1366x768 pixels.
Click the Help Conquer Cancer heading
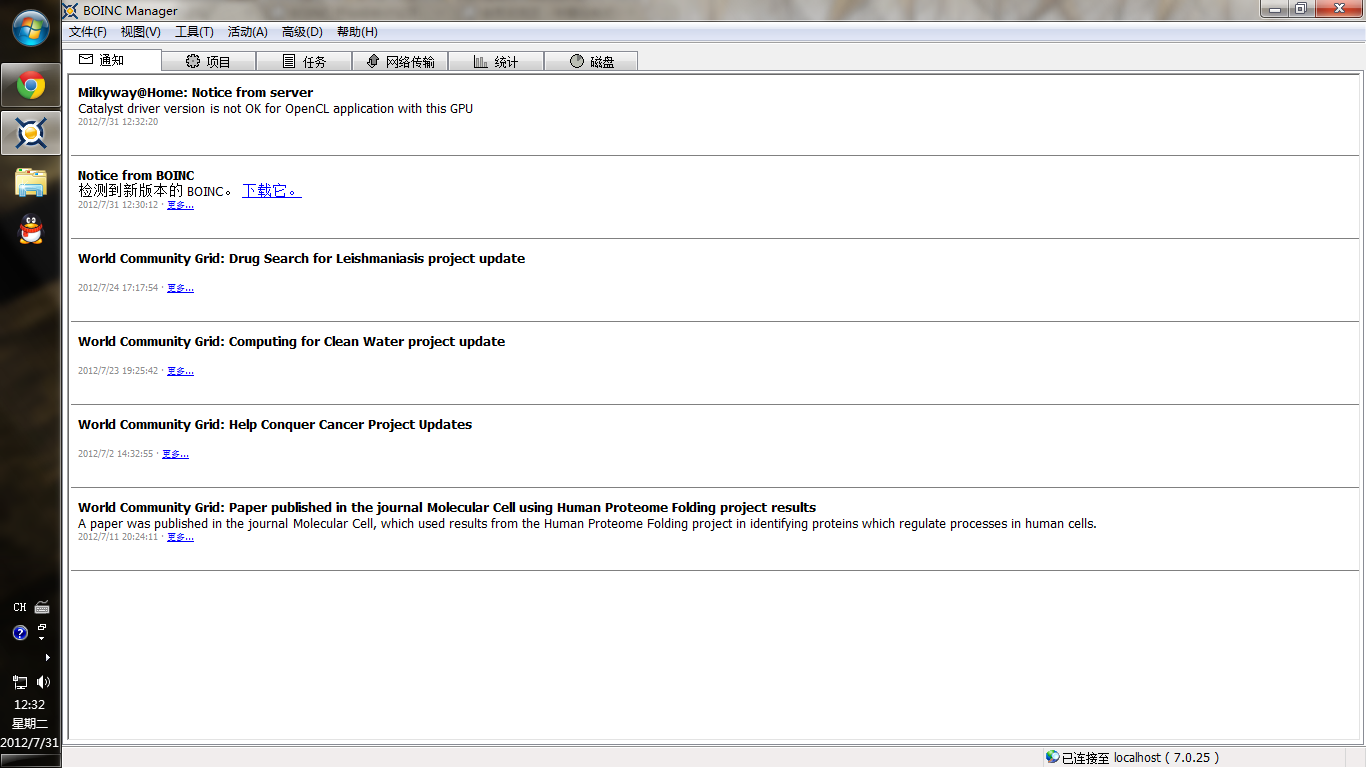coord(275,424)
